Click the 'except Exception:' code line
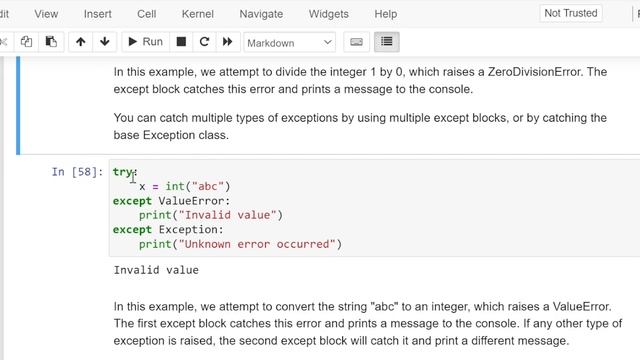The image size is (640, 360). [x=168, y=229]
